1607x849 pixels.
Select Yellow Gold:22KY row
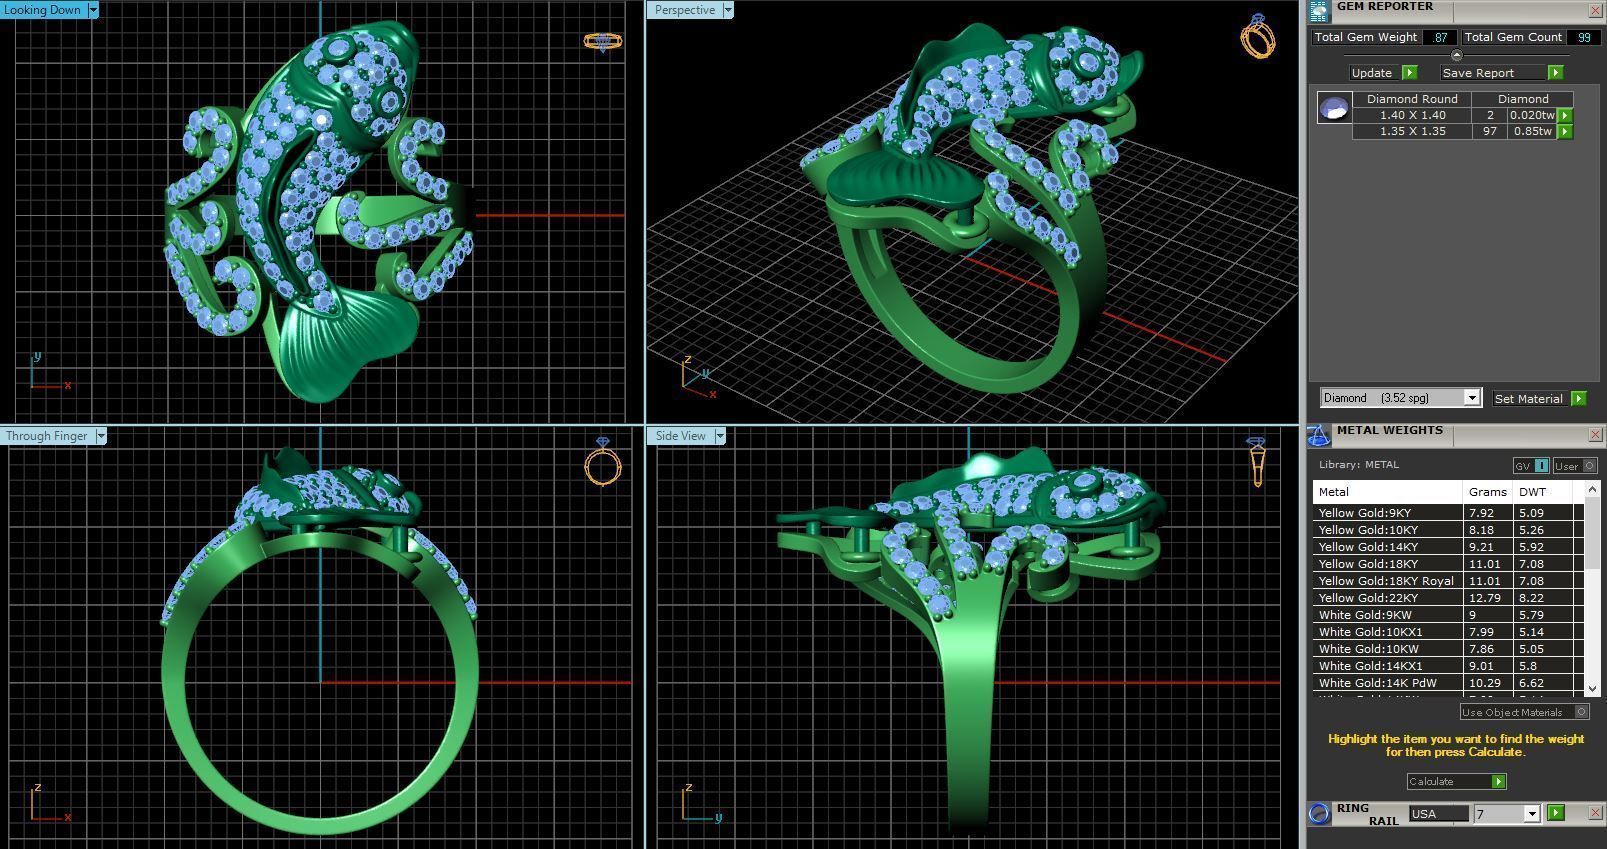coord(1448,598)
